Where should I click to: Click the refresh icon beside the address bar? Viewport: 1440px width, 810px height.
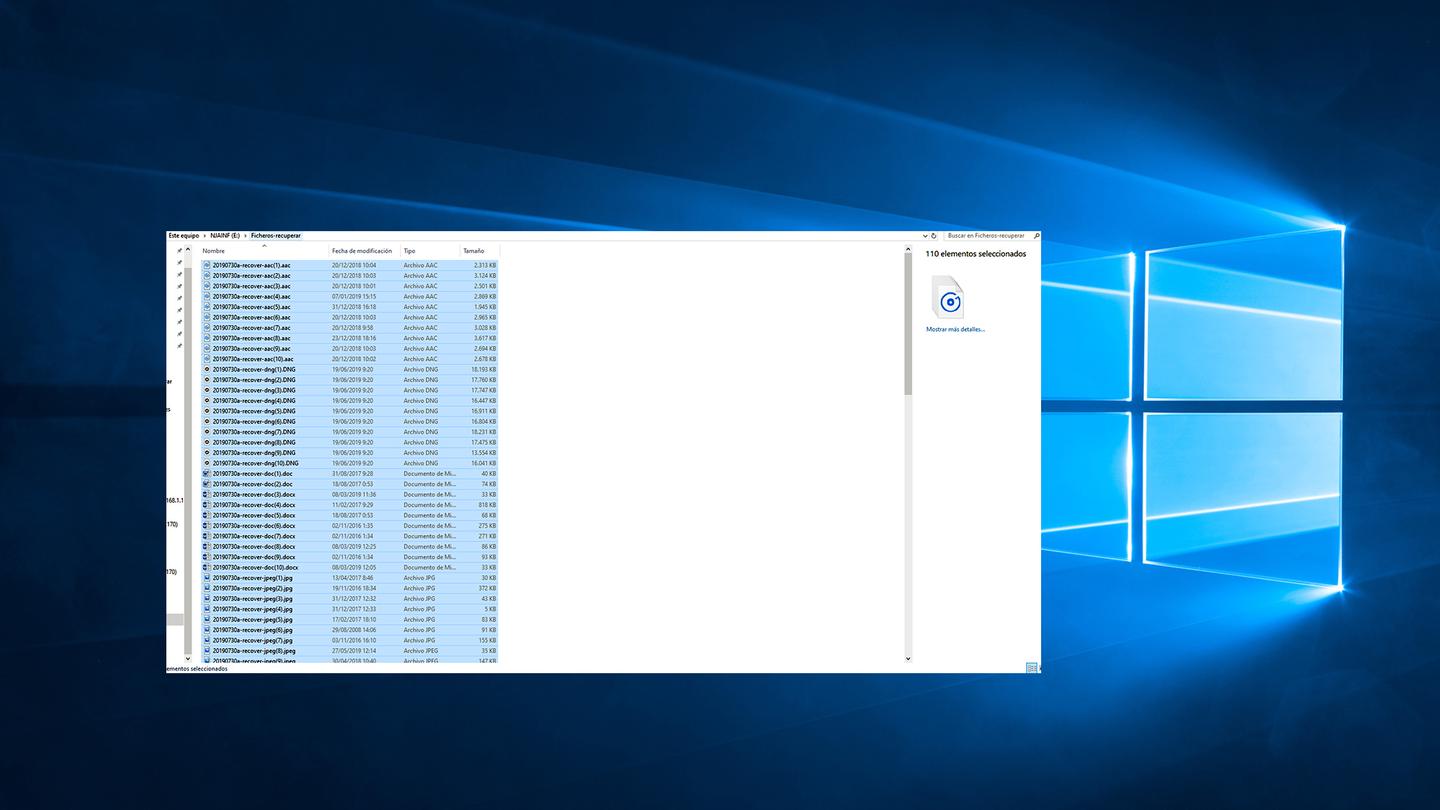(x=935, y=236)
